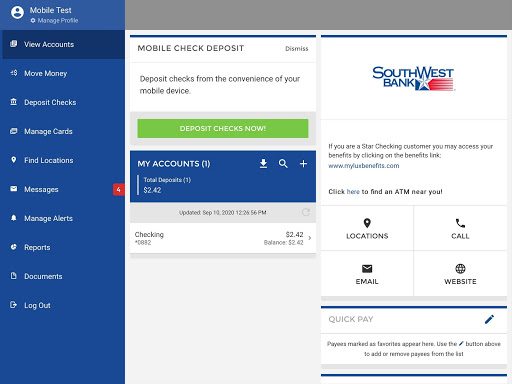This screenshot has height=384, width=512.
Task: Click the Messages envelope icon in the sidebar
Action: click(14, 189)
